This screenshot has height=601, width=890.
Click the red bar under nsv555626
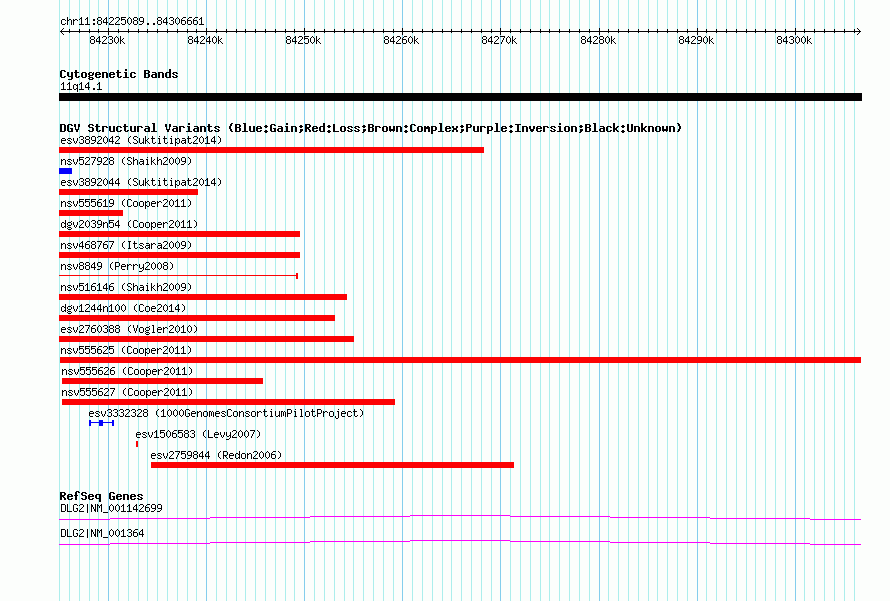point(162,381)
